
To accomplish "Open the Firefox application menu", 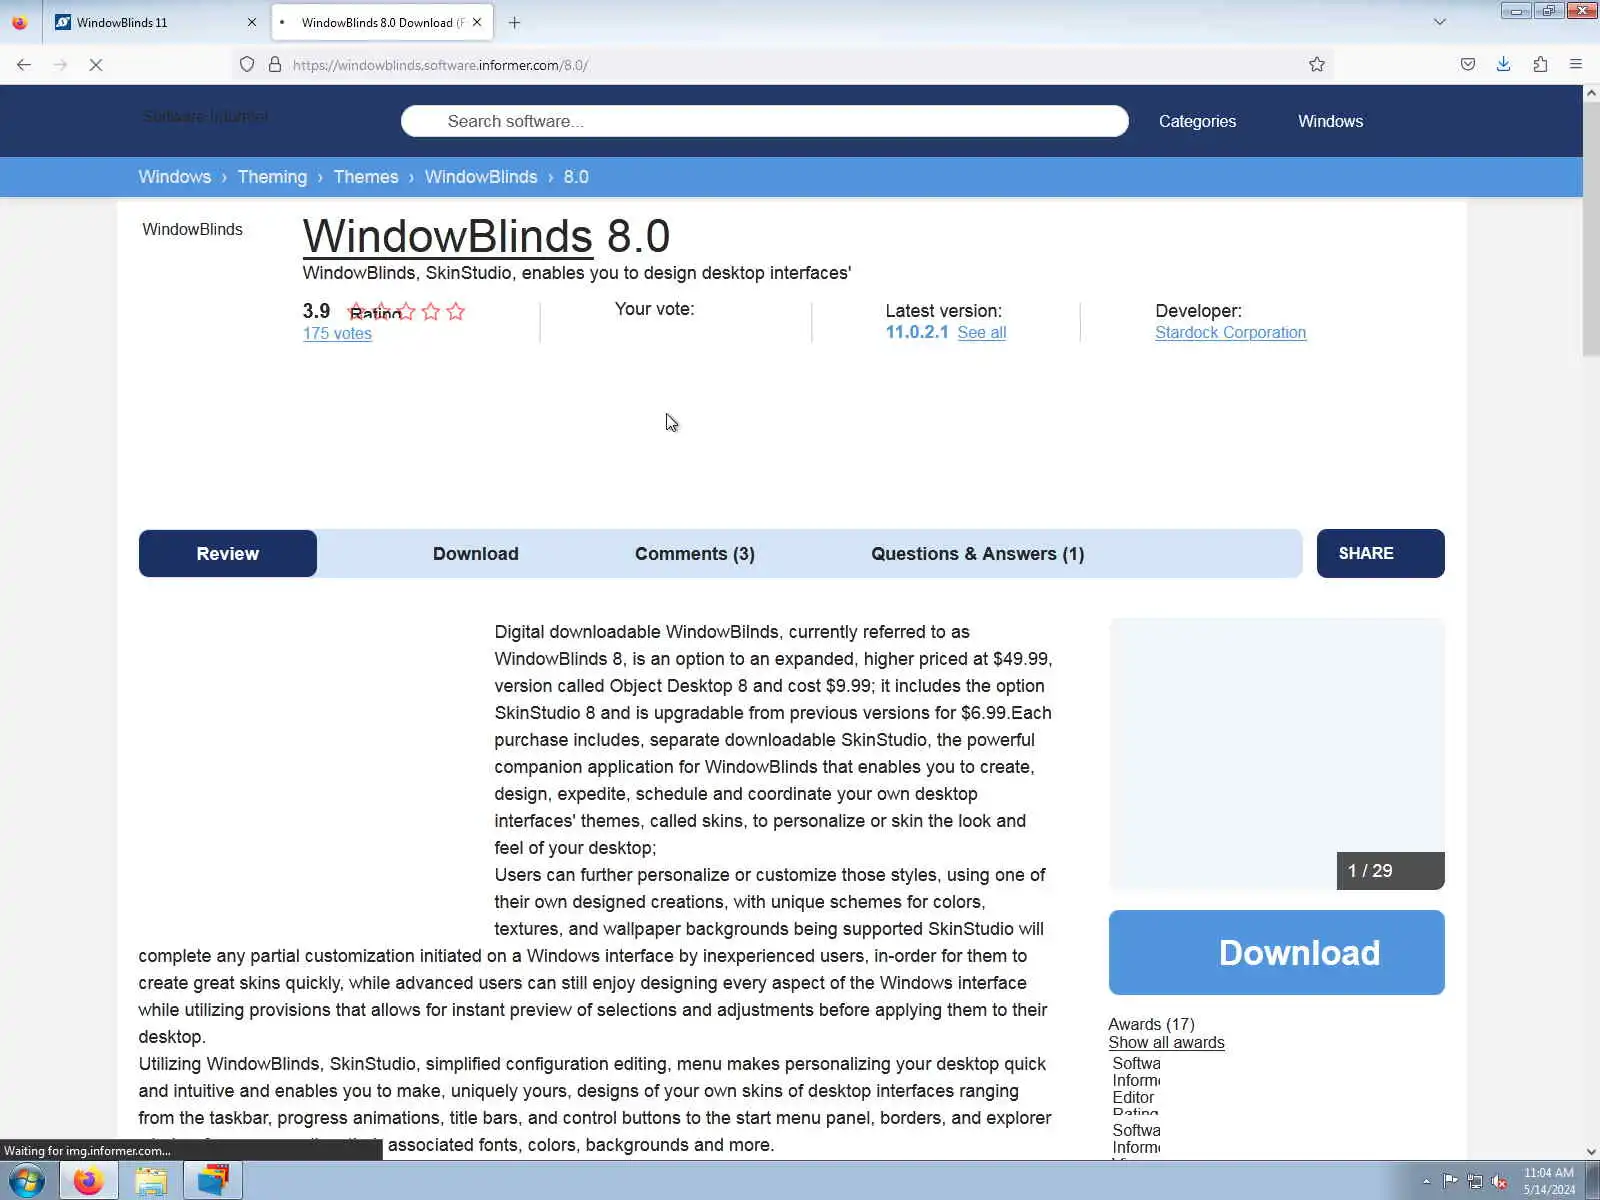I will [1576, 64].
